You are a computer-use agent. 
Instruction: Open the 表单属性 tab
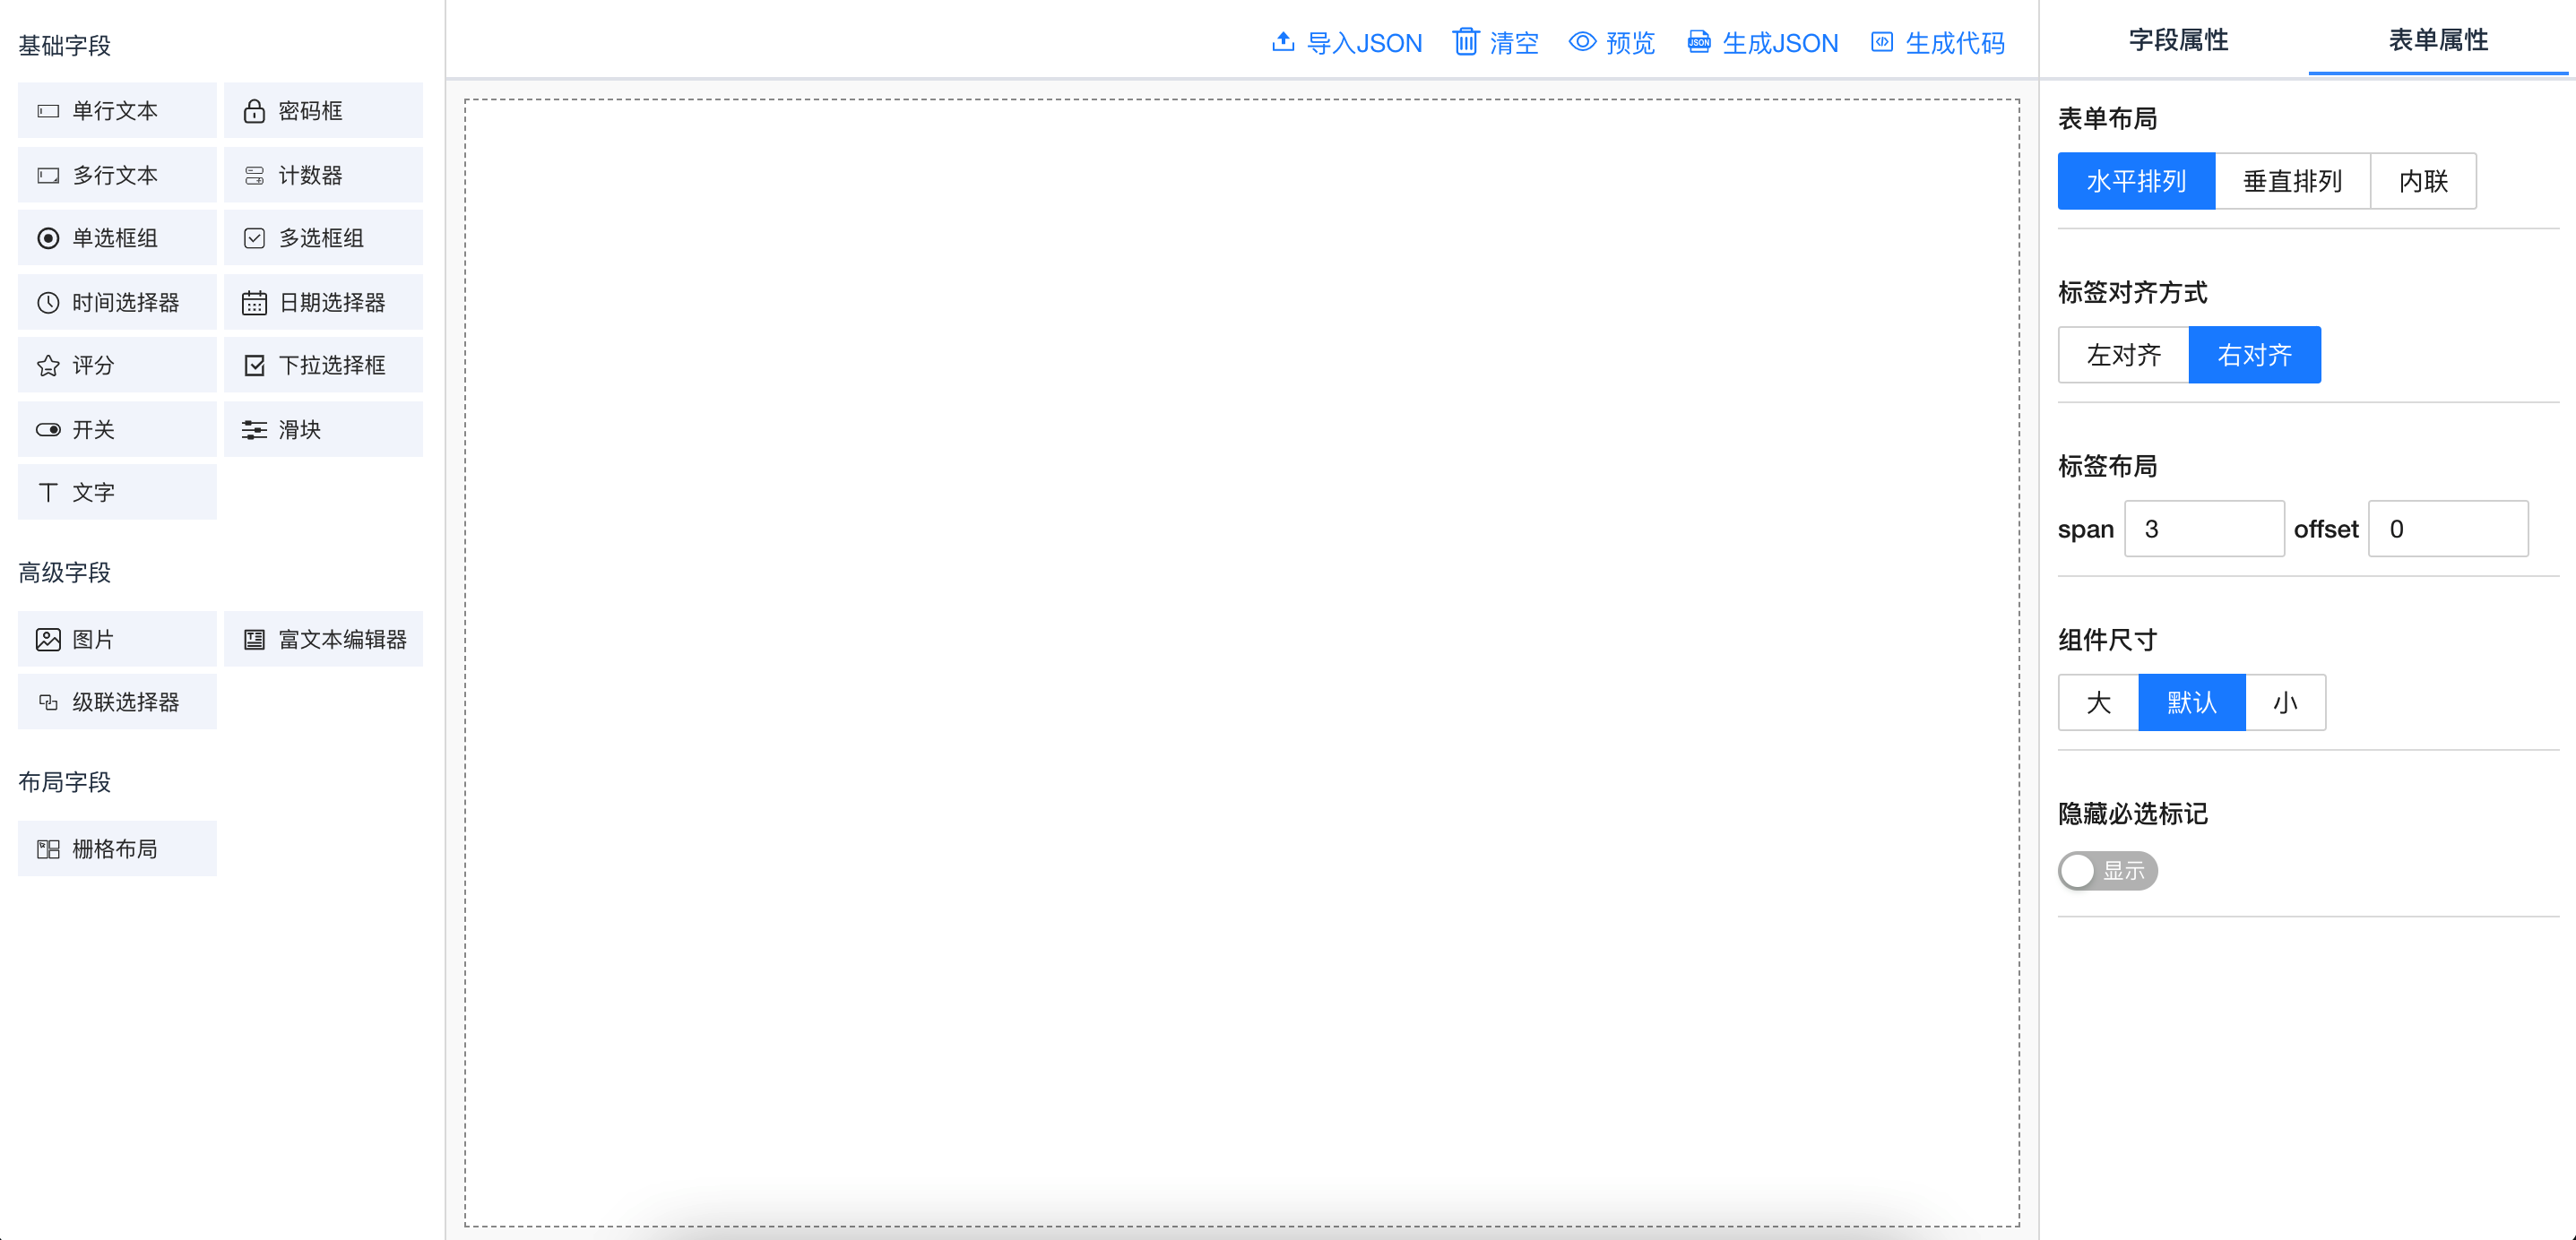tap(2437, 40)
